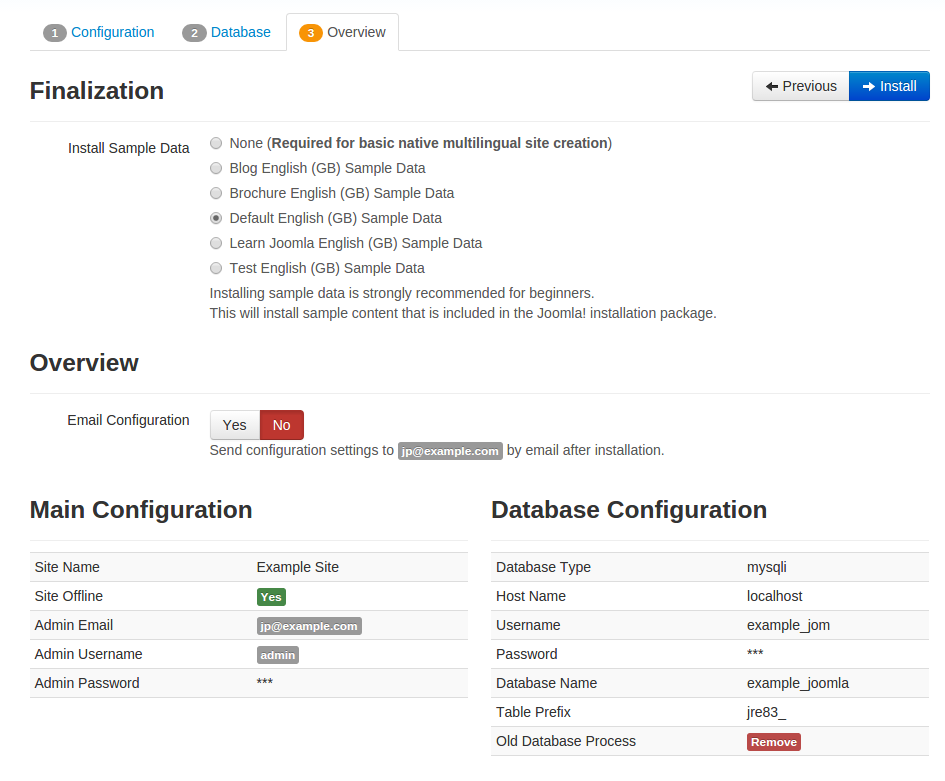Go back with the Previous button
This screenshot has width=945, height=781.
(800, 86)
